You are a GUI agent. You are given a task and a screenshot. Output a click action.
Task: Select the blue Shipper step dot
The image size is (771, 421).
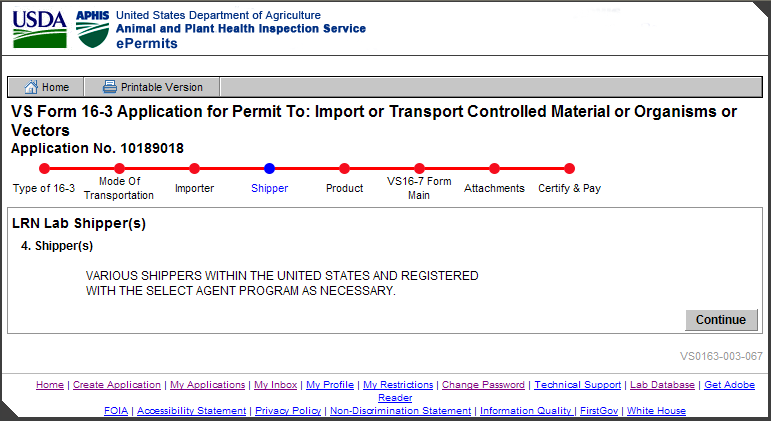pyautogui.click(x=269, y=168)
